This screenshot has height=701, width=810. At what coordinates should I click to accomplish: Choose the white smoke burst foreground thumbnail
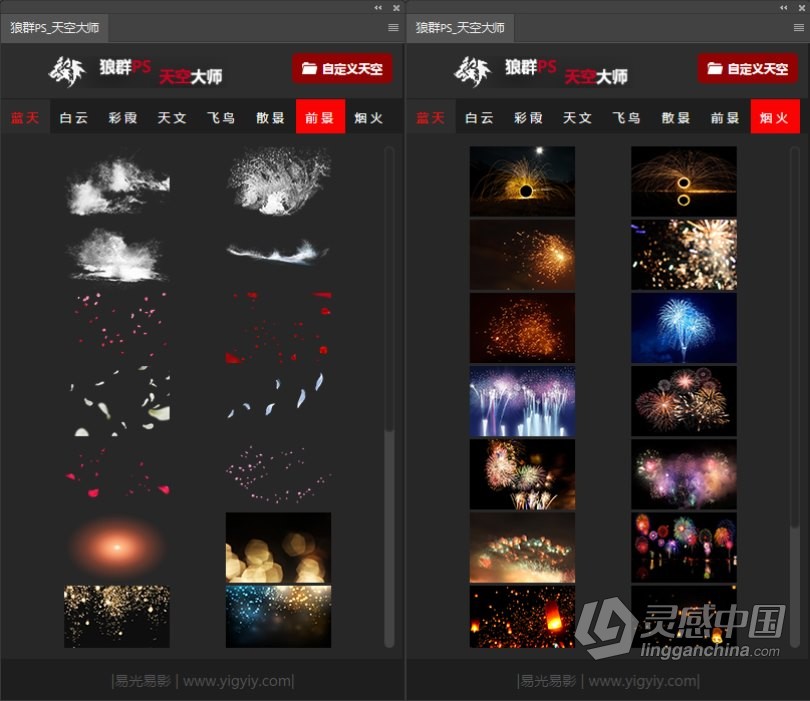[117, 255]
